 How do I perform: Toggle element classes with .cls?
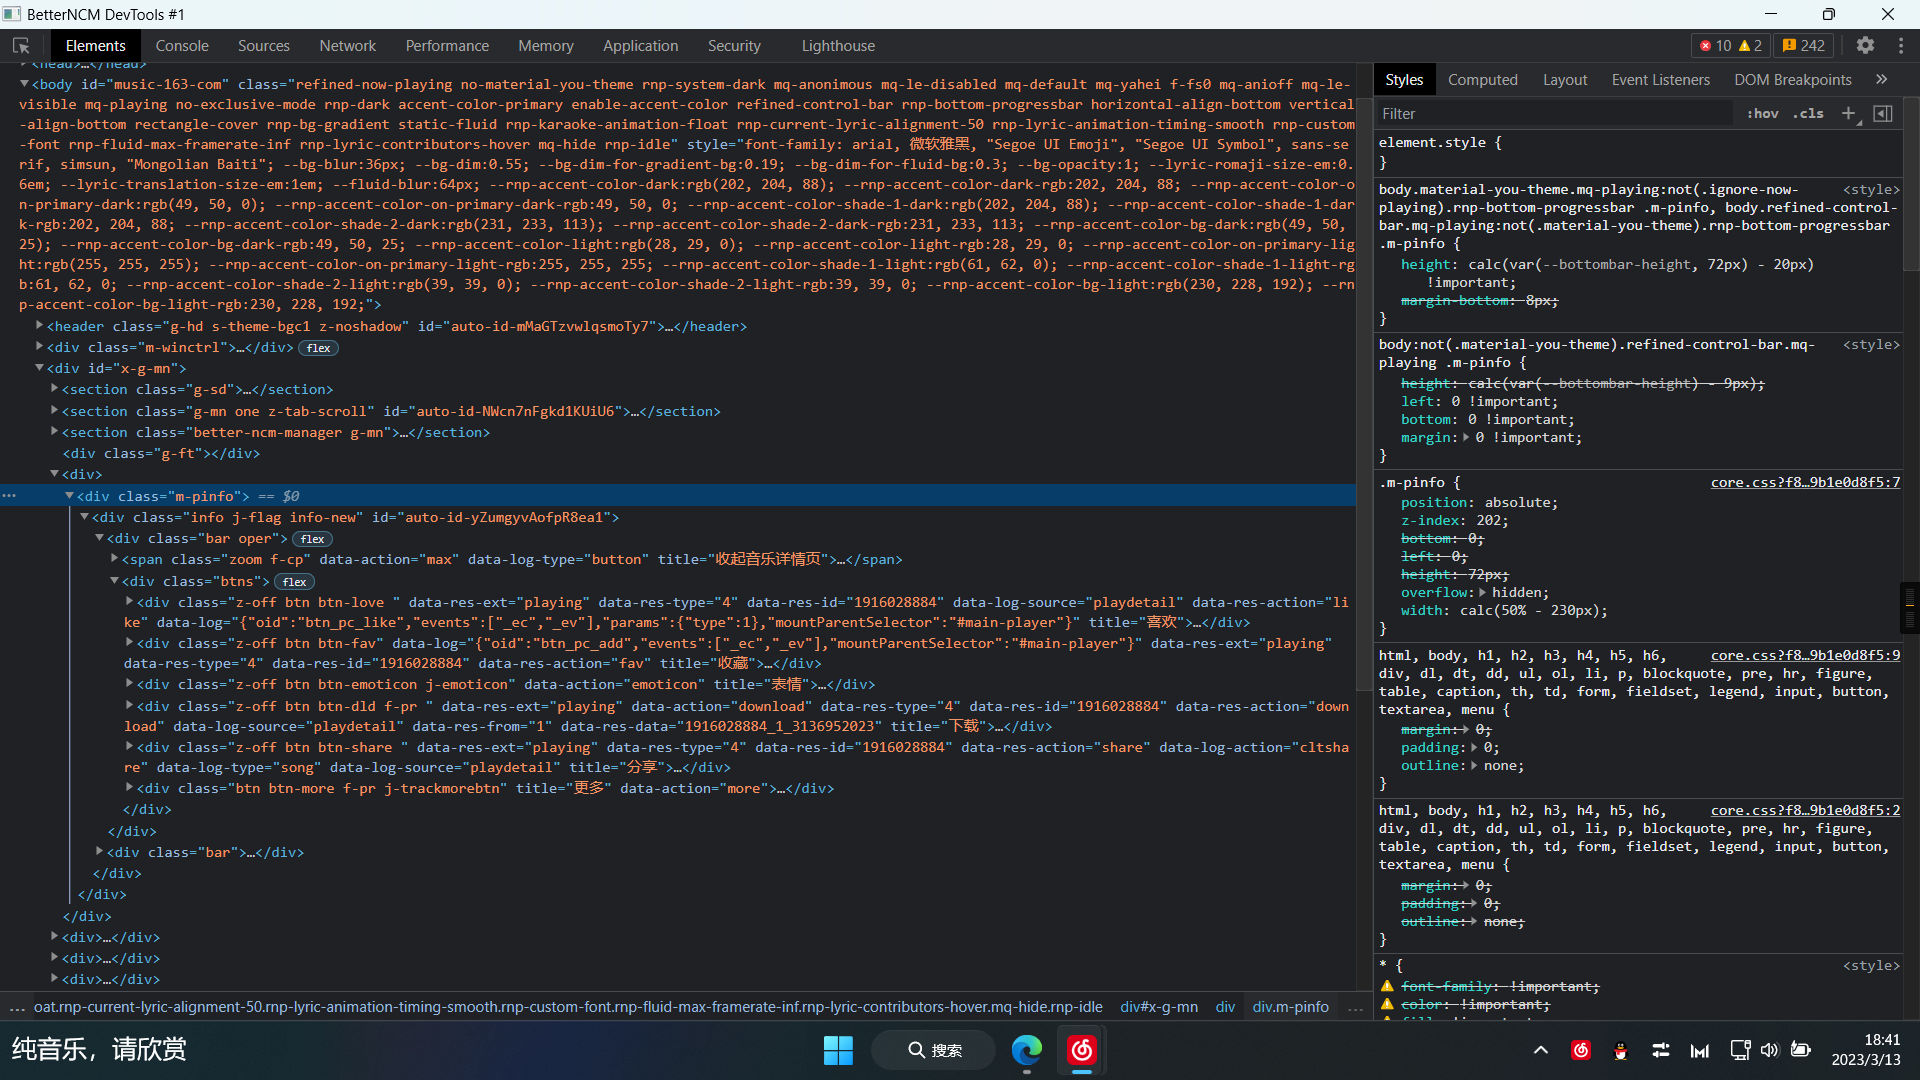pyautogui.click(x=1808, y=113)
